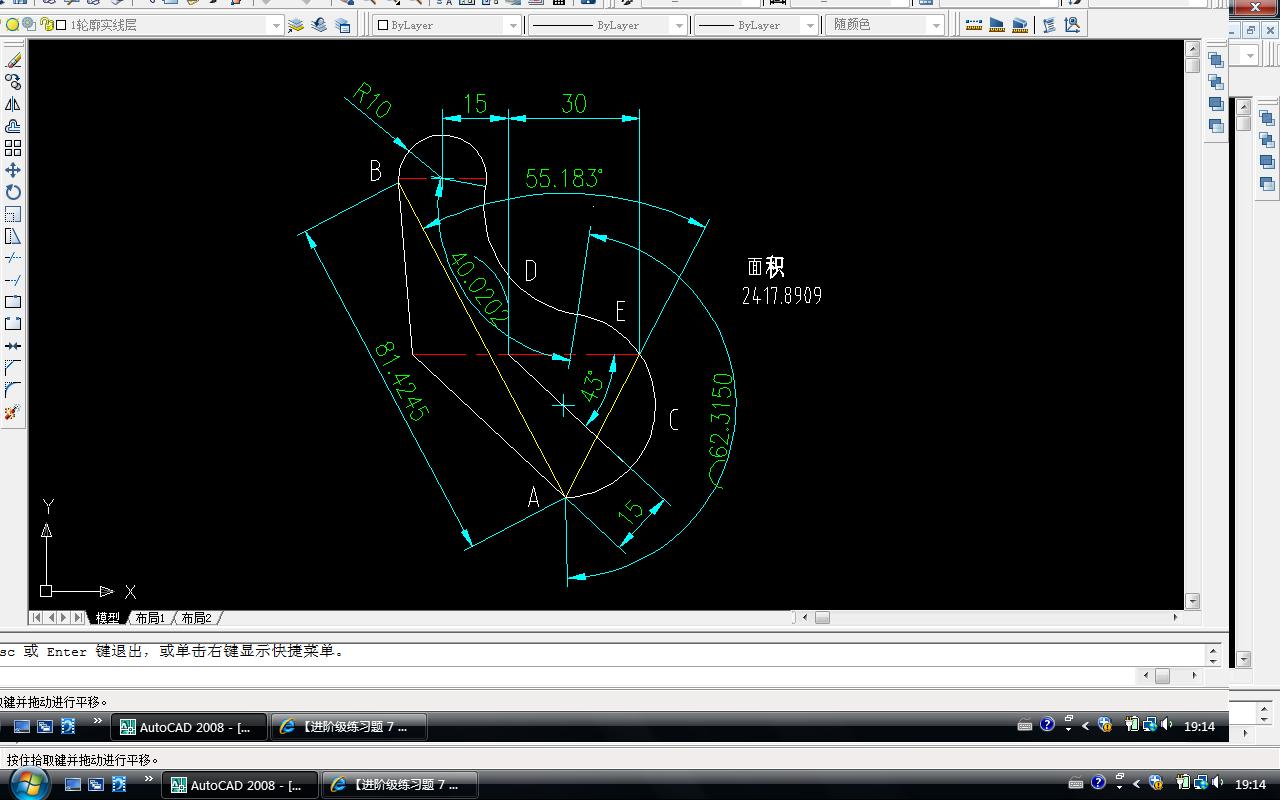Select the 30 horizontal dimension text
This screenshot has width=1280, height=800.
[574, 103]
